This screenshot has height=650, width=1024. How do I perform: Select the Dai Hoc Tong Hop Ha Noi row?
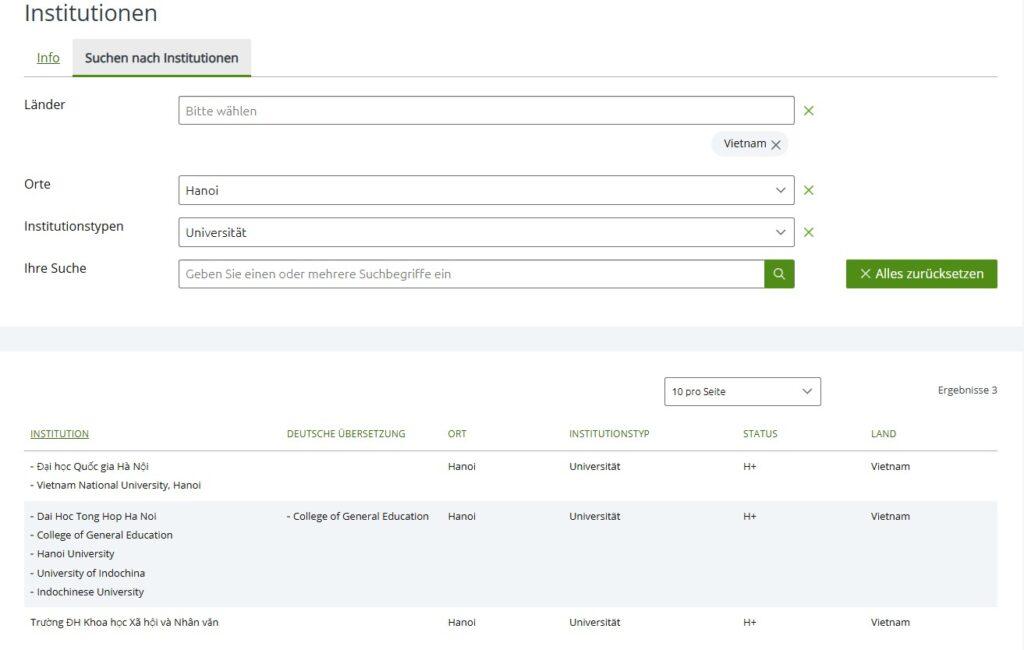pos(96,516)
